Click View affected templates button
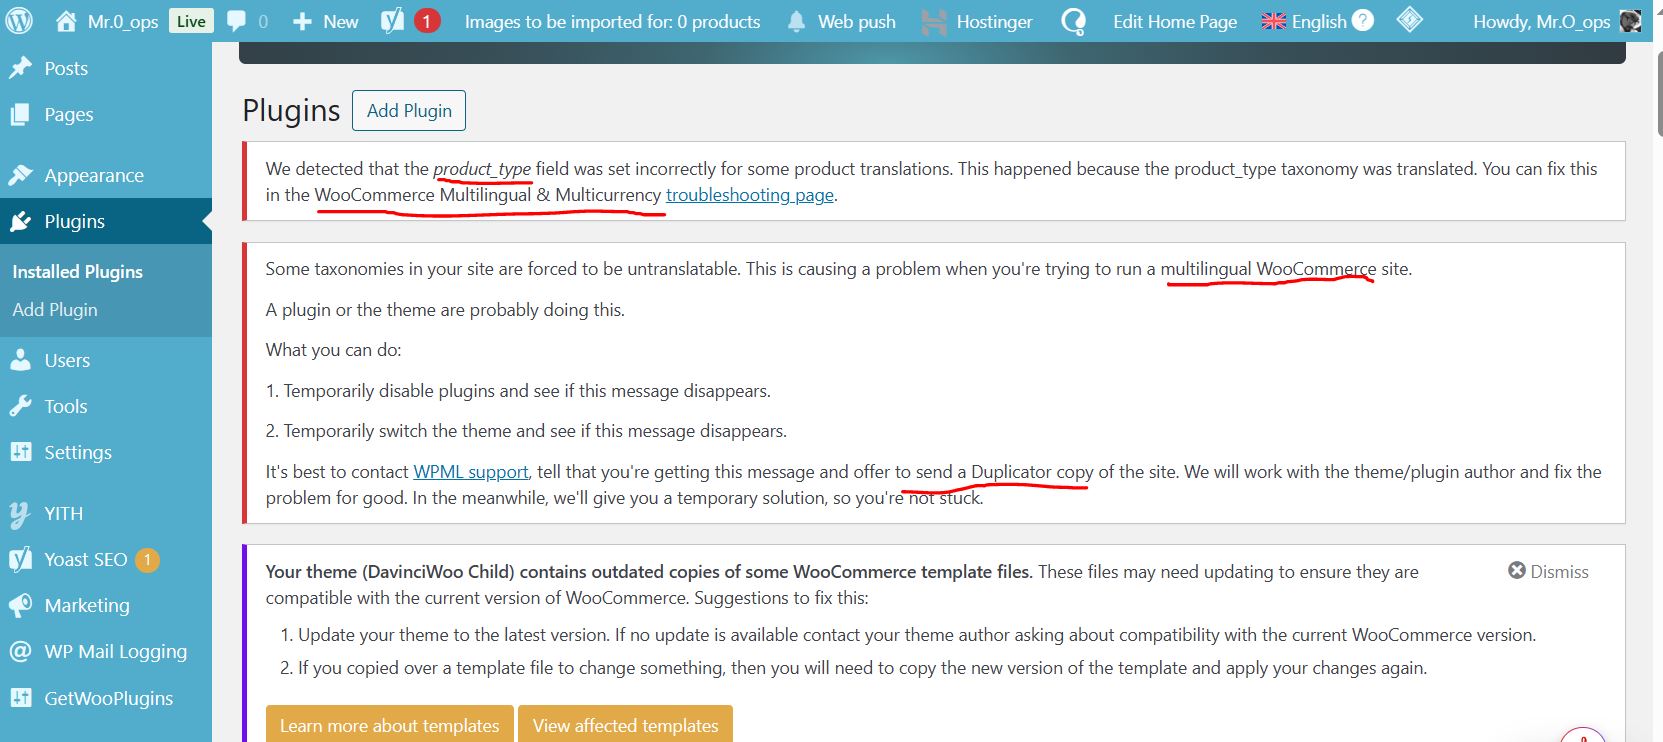The height and width of the screenshot is (742, 1663). (x=626, y=725)
